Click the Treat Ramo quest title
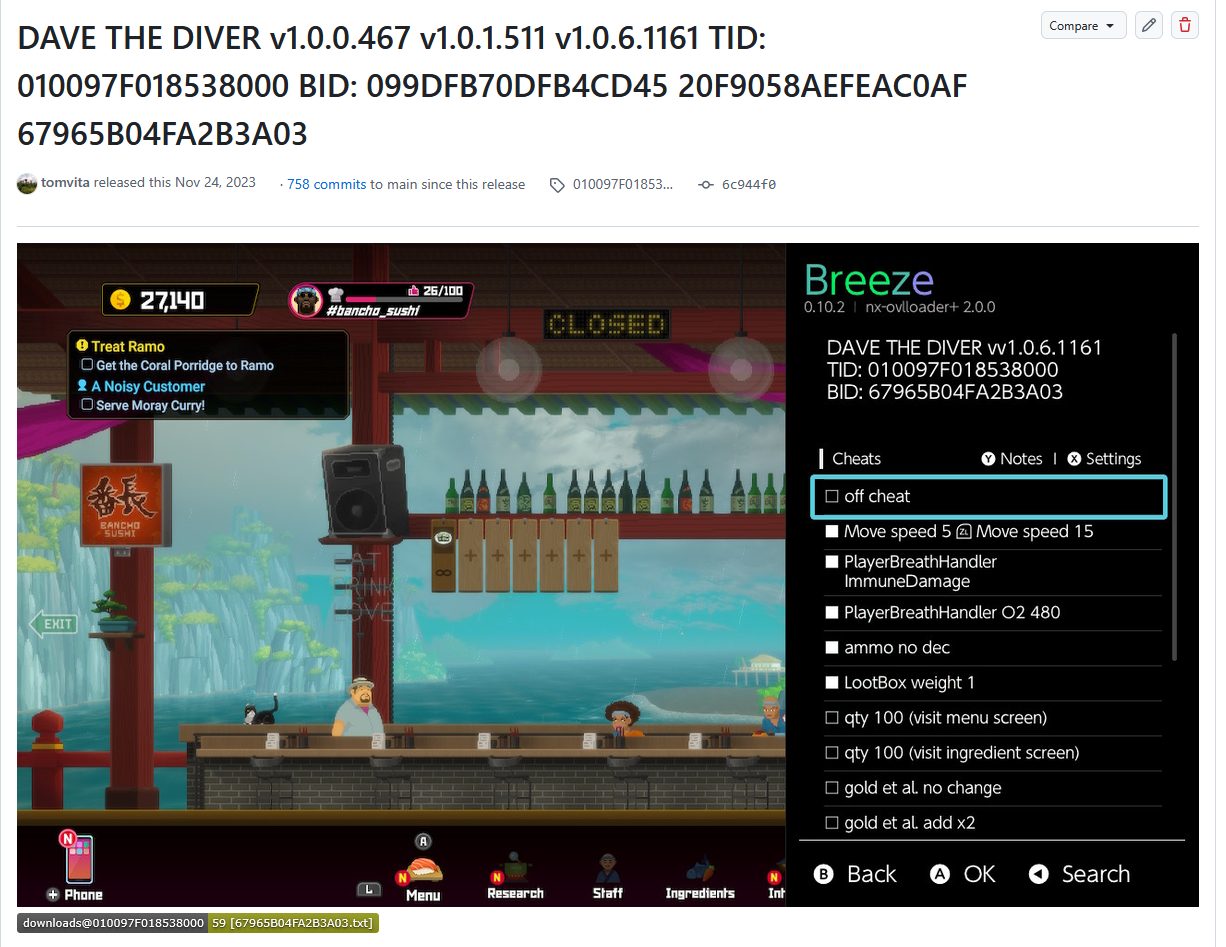Screen dimensions: 1226x947 point(128,346)
